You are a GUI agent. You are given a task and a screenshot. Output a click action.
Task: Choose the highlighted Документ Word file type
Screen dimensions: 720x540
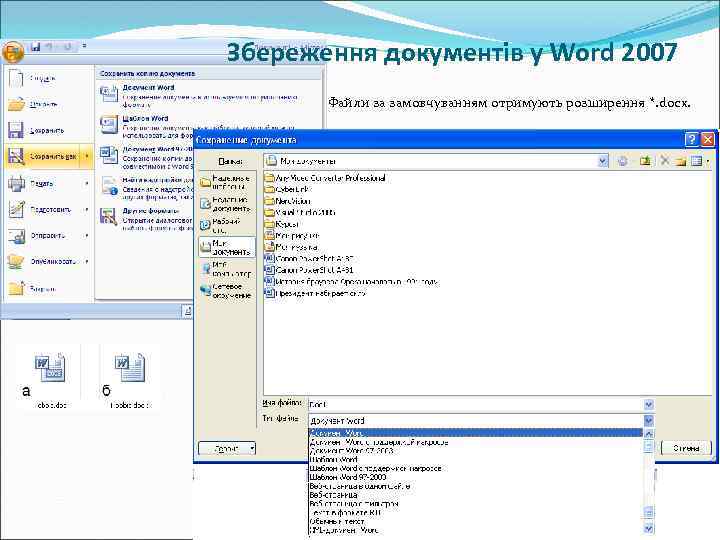pyautogui.click(x=475, y=433)
